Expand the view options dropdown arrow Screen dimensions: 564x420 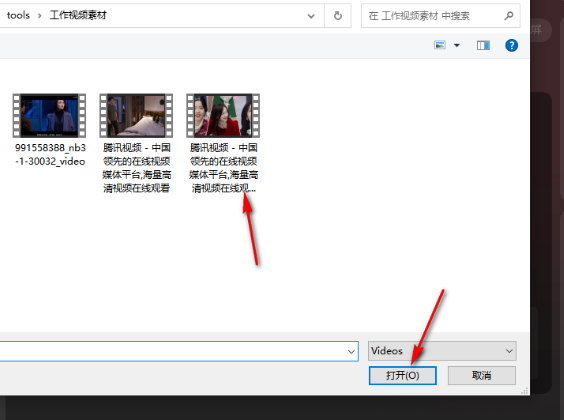click(457, 45)
